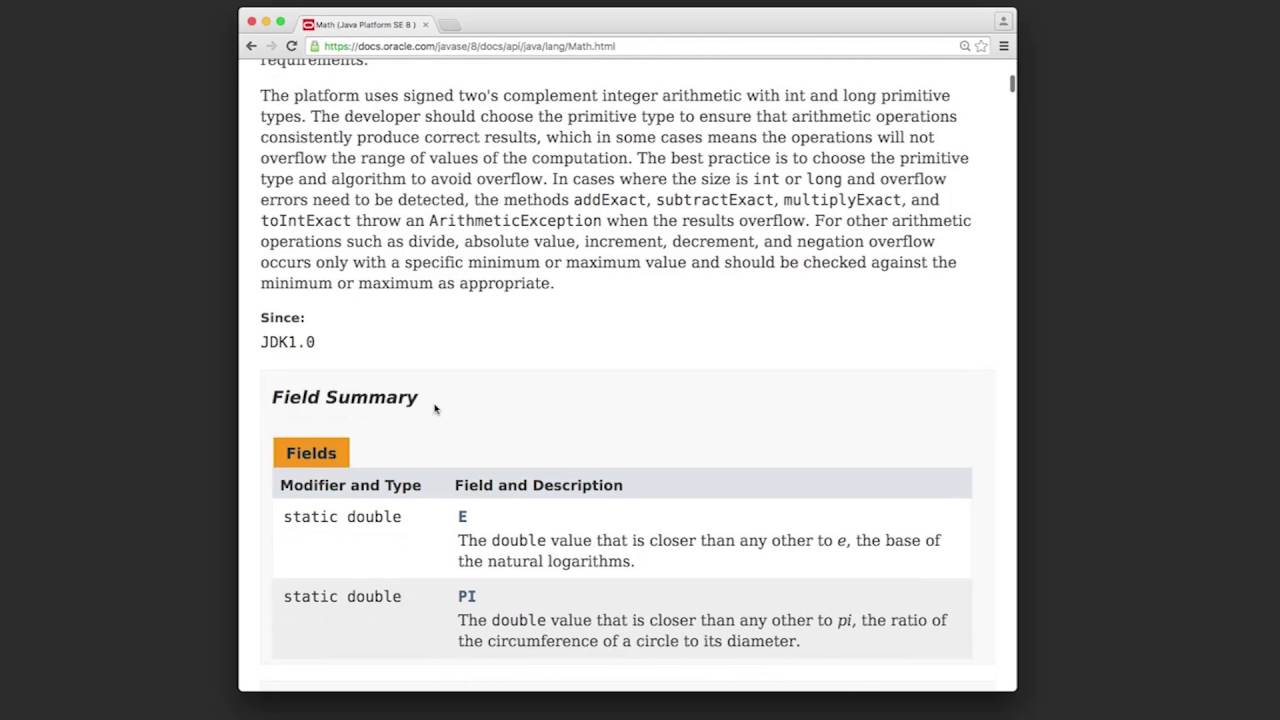Screen dimensions: 1280x720
Task: Click the browser back arrow
Action: coord(251,46)
